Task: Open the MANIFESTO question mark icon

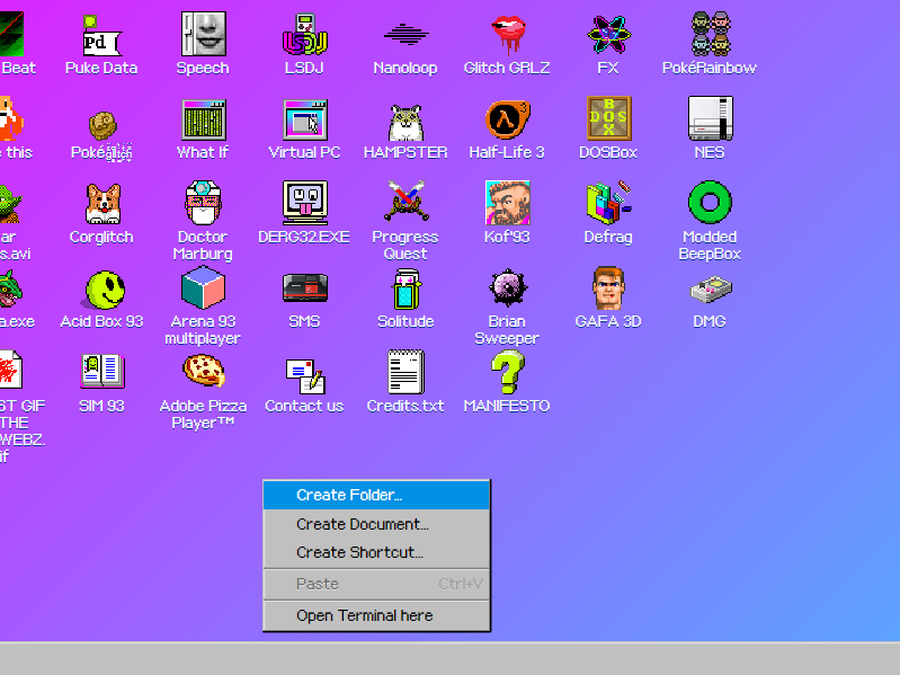Action: coord(507,372)
